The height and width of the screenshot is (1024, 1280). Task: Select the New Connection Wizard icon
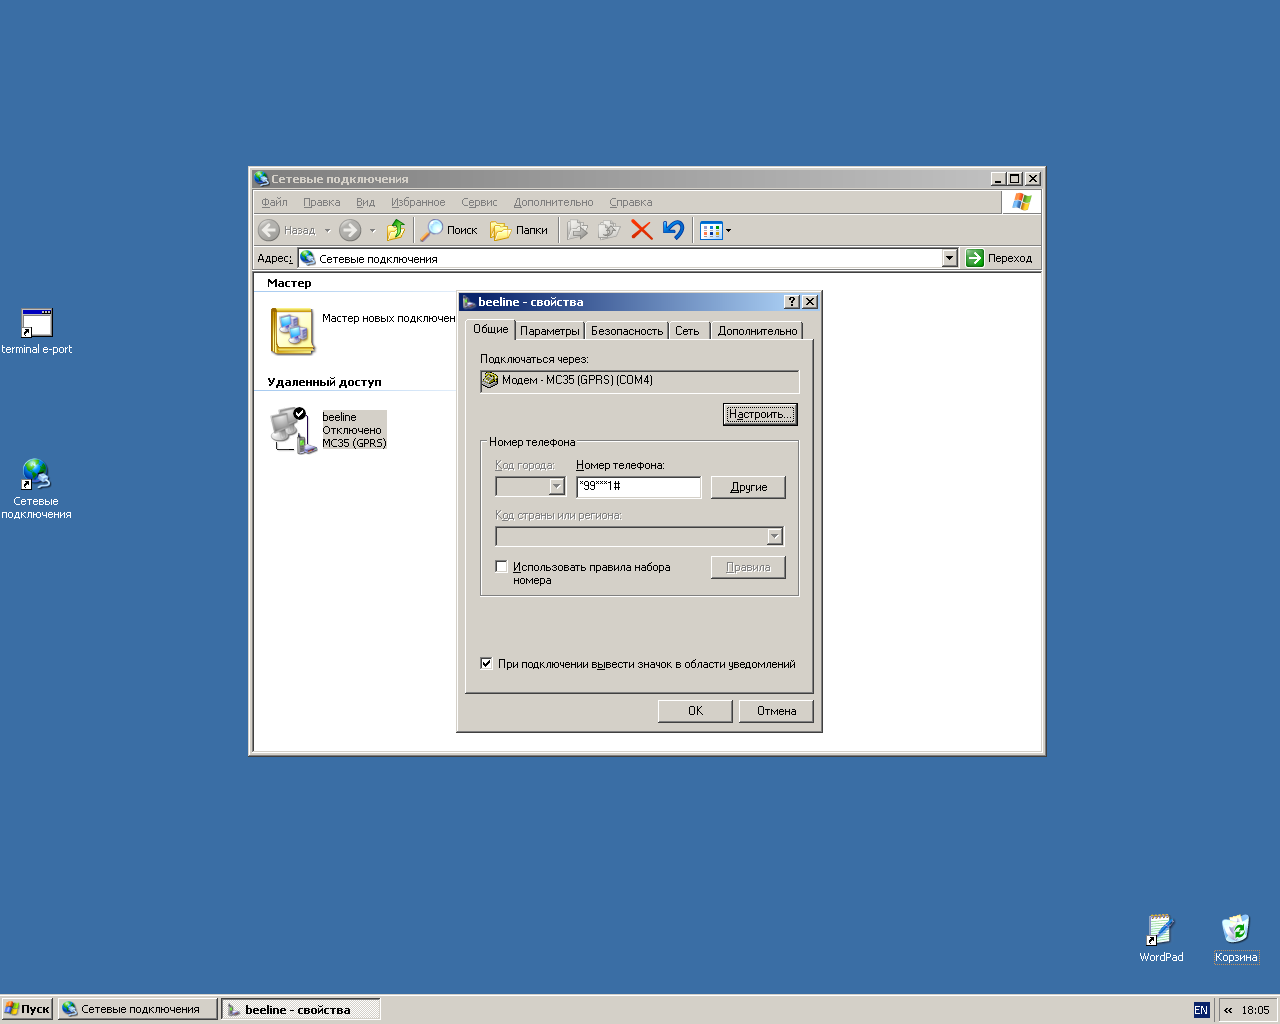tap(292, 331)
